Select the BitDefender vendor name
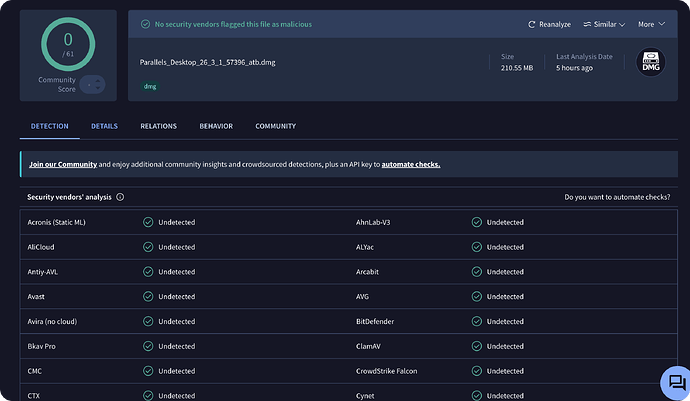This screenshot has width=690, height=401. pyautogui.click(x=375, y=321)
